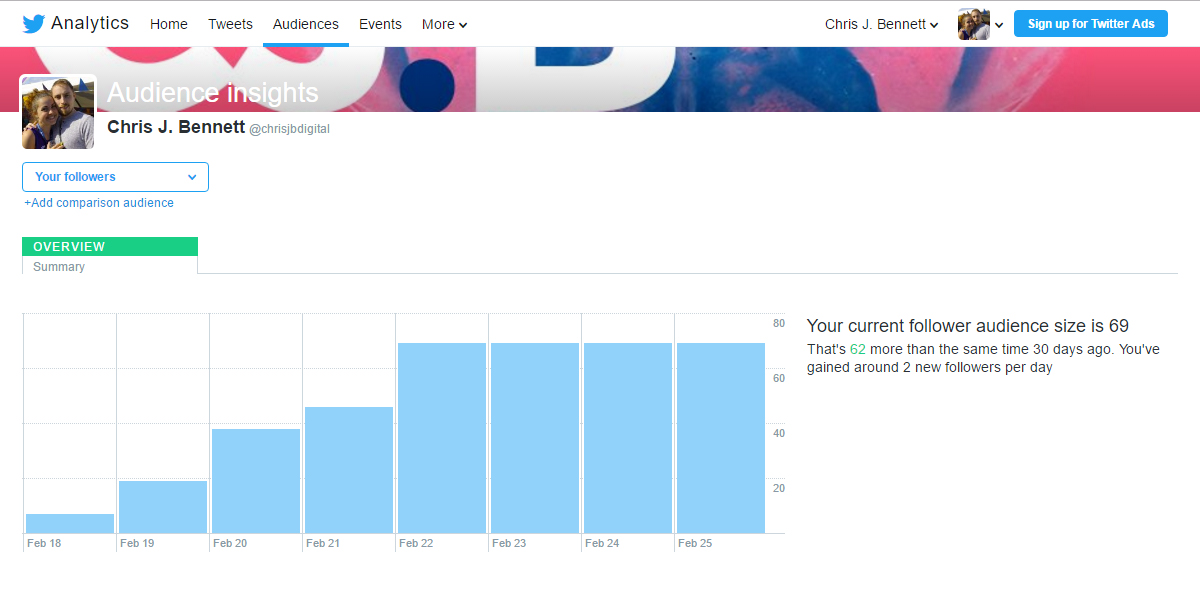
Task: Select the Feb 22 bar in chart
Action: (442, 438)
